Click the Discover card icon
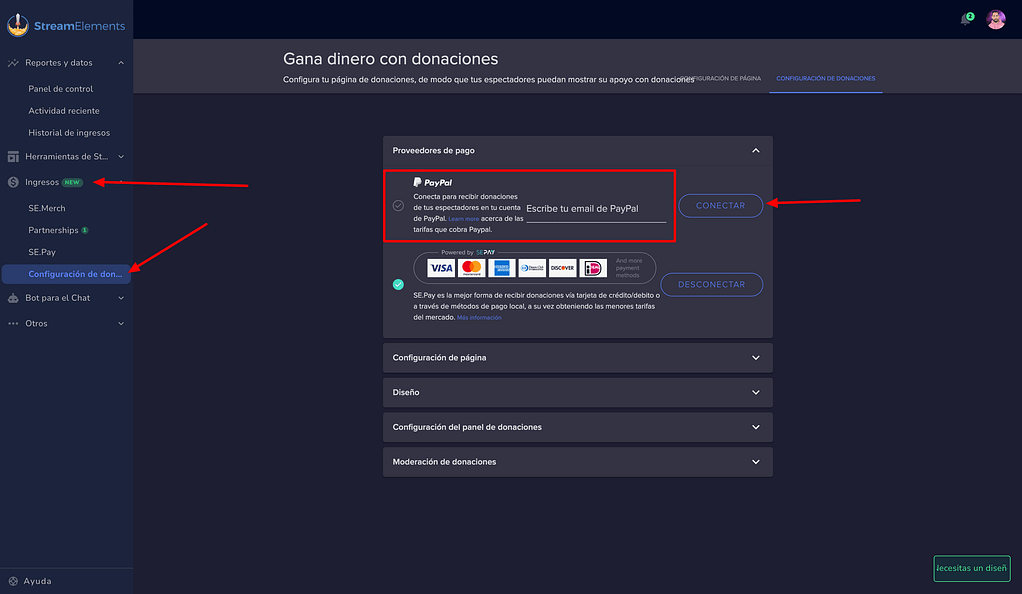 pos(562,268)
